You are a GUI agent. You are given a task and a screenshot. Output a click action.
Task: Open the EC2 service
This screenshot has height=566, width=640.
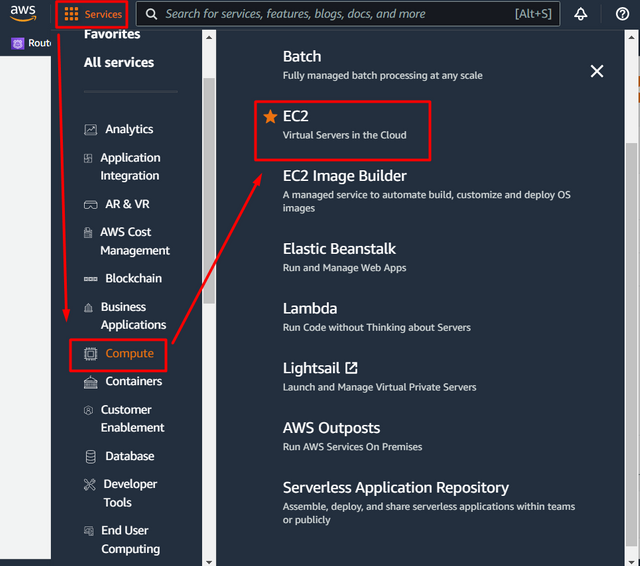[x=296, y=116]
